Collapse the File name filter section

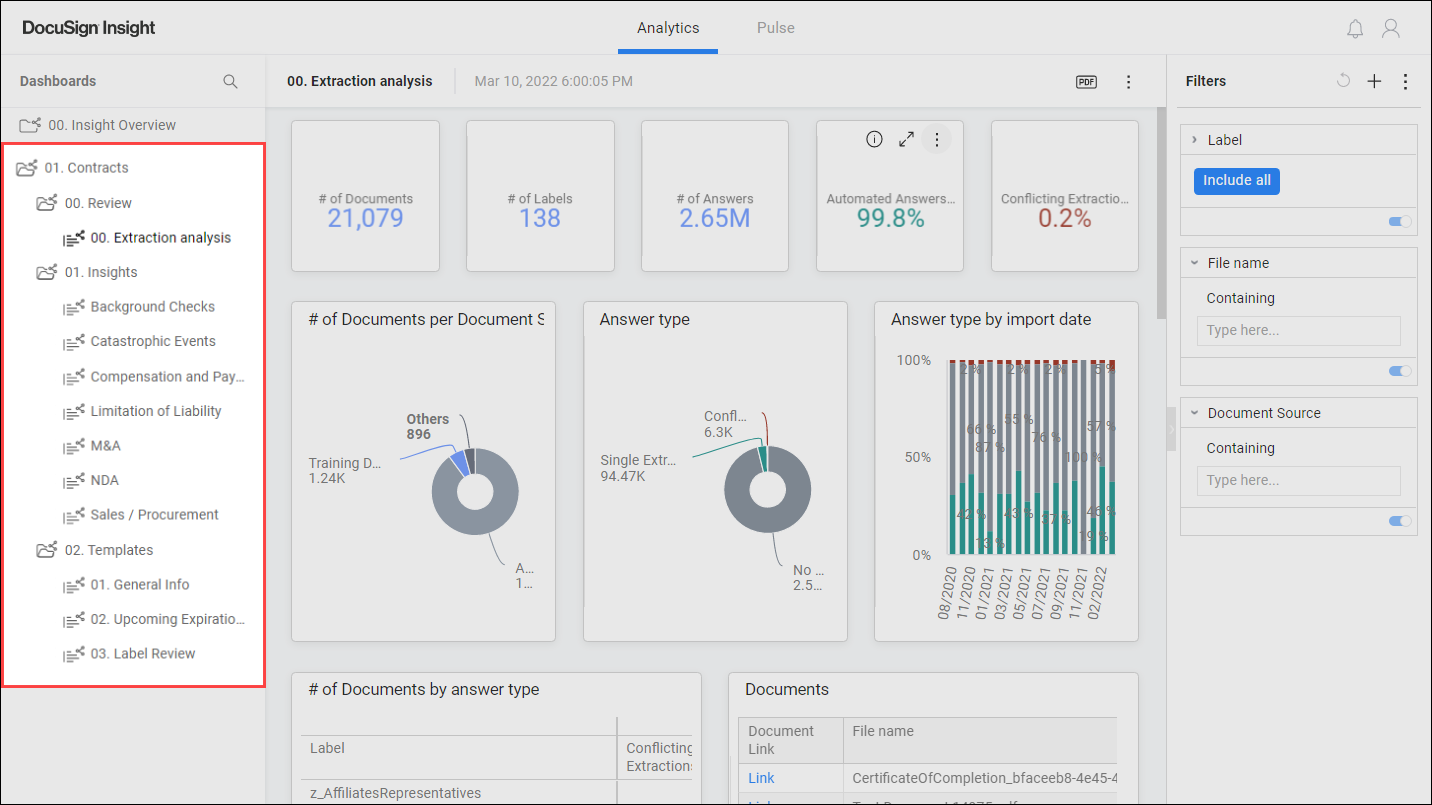coord(1194,263)
